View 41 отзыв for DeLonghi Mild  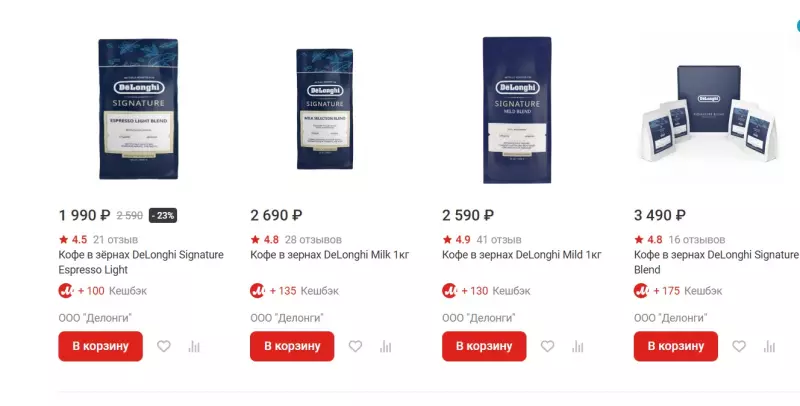click(x=499, y=240)
